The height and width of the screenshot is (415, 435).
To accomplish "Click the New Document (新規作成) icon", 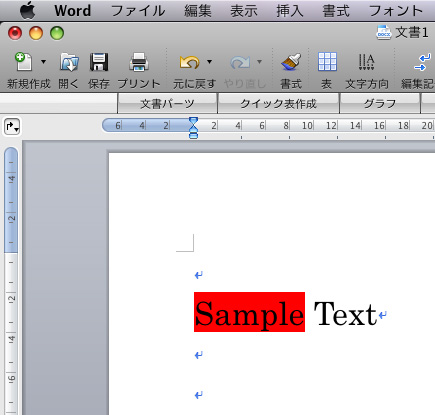I will 23,62.
